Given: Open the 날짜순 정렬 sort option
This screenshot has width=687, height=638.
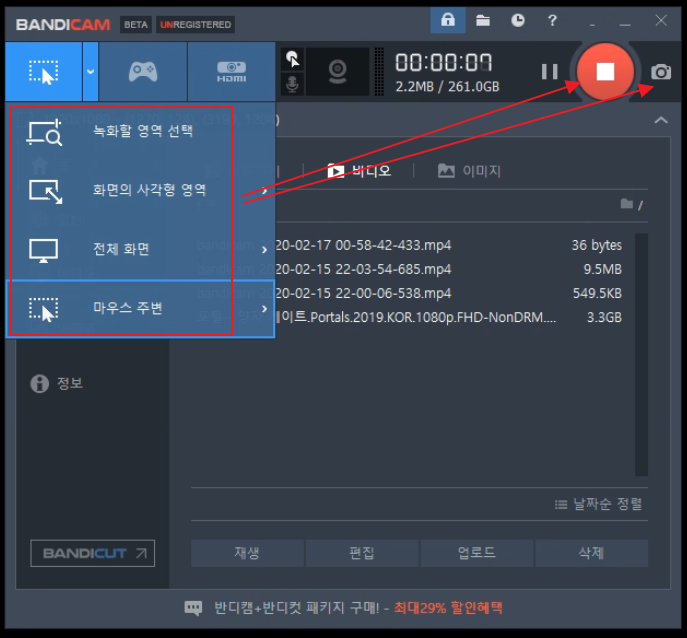Looking at the screenshot, I should (598, 504).
